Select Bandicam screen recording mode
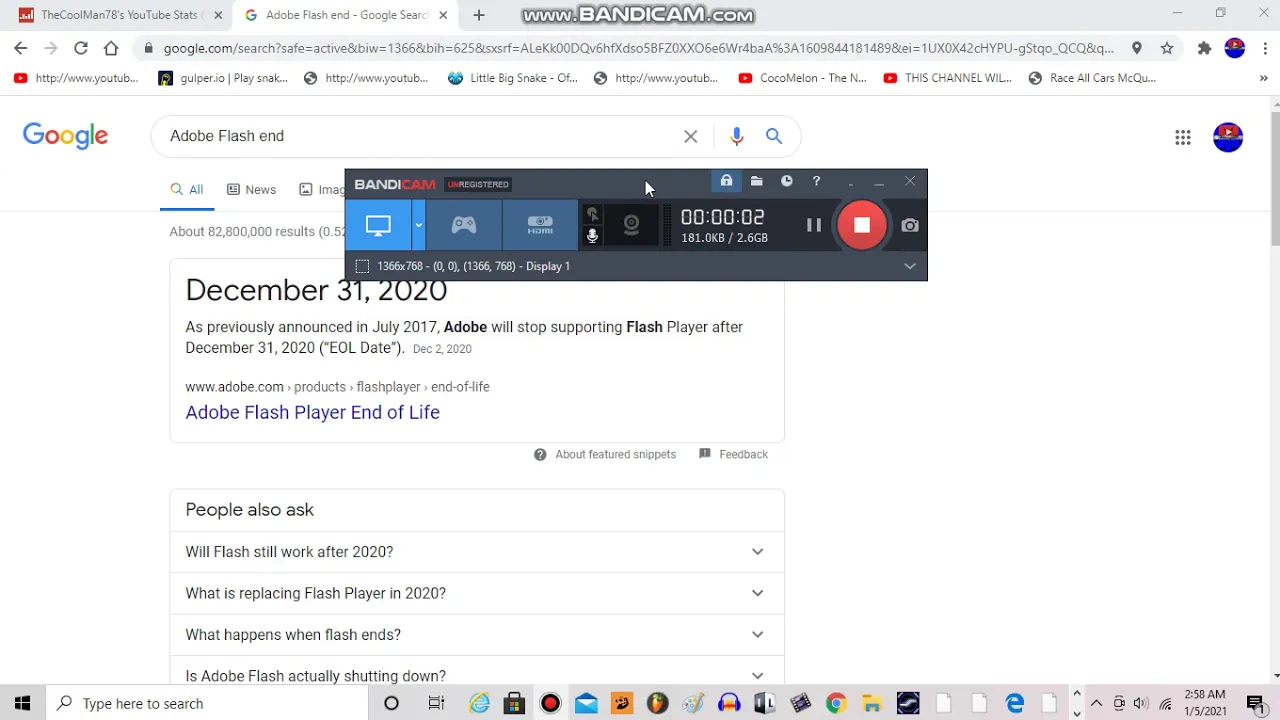Image resolution: width=1280 pixels, height=720 pixels. pyautogui.click(x=378, y=226)
